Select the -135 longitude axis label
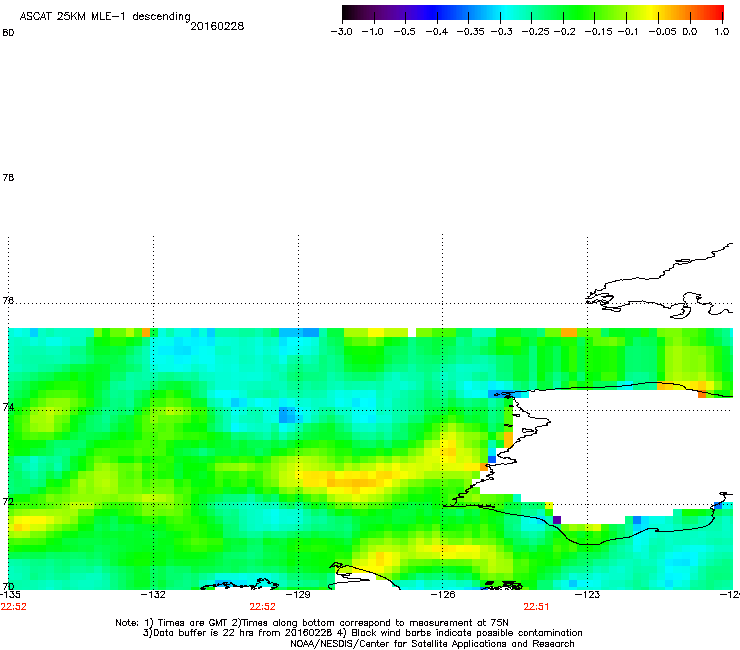Image resolution: width=740 pixels, height=650 pixels. (x=10, y=594)
